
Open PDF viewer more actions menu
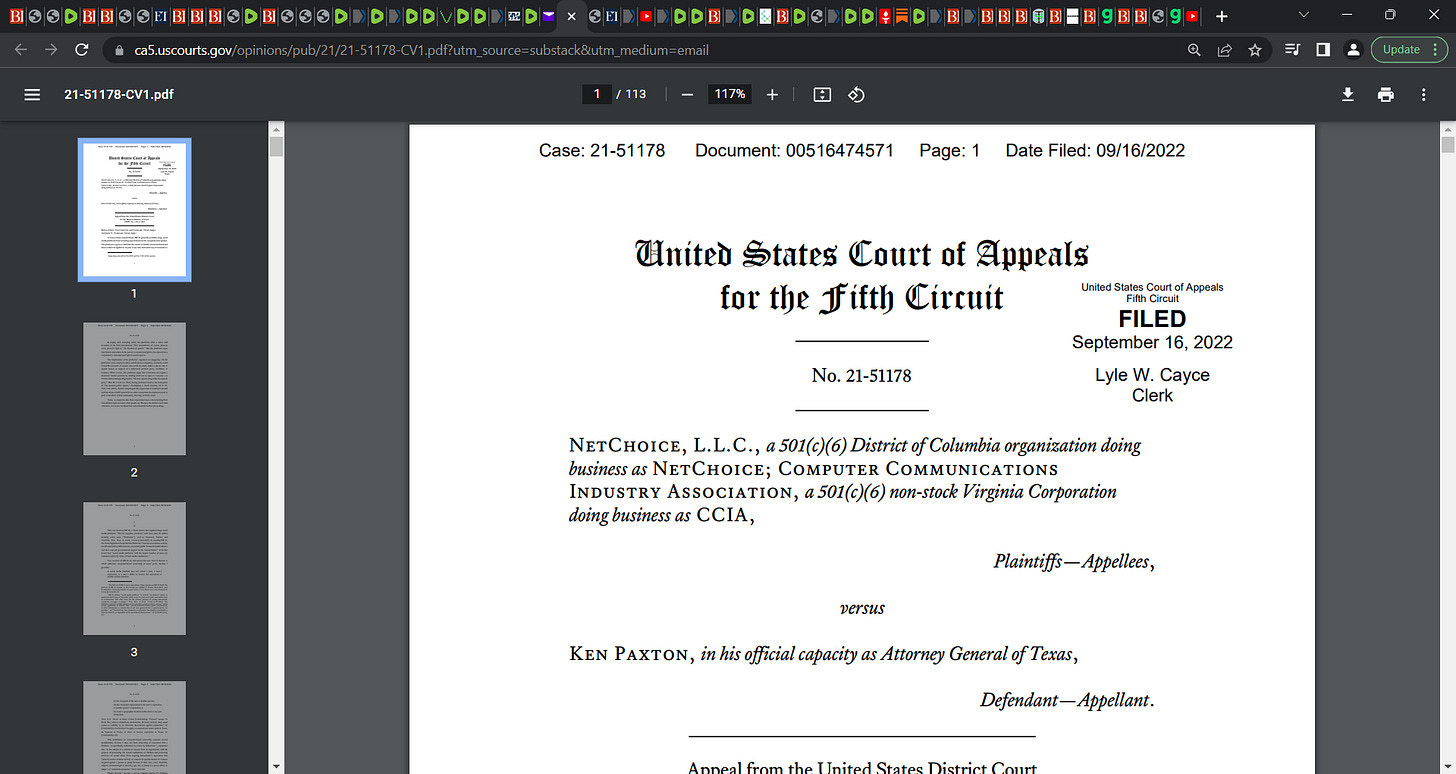pos(1424,94)
